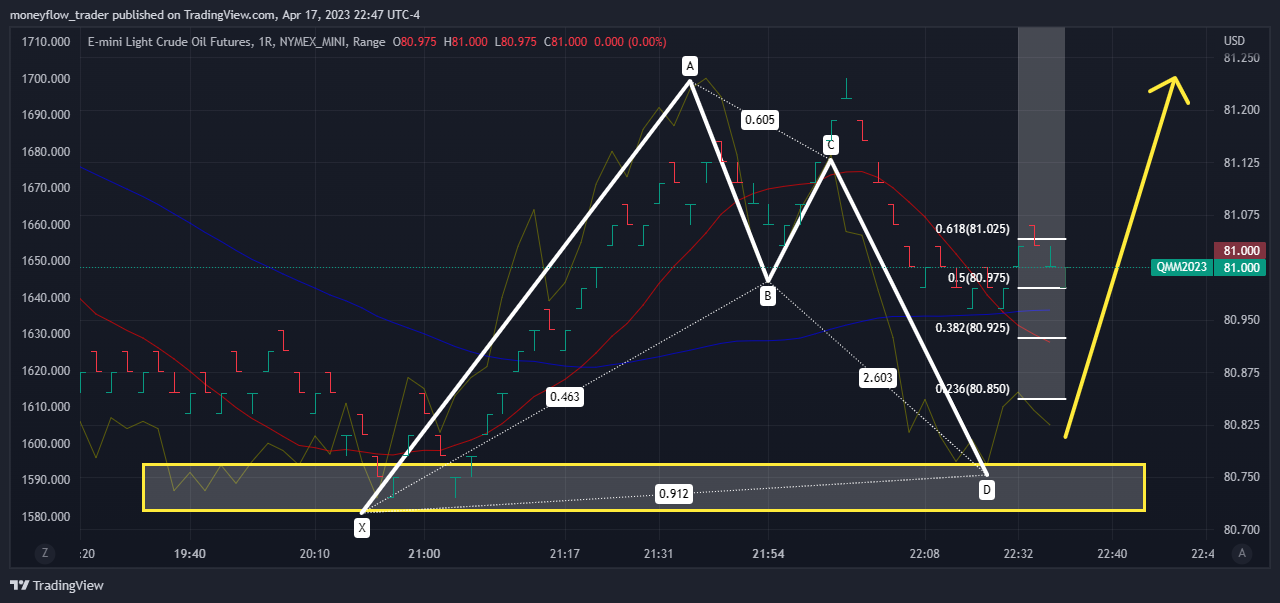Click the red 81.000 last price label
The height and width of the screenshot is (603, 1280).
coord(1241,250)
